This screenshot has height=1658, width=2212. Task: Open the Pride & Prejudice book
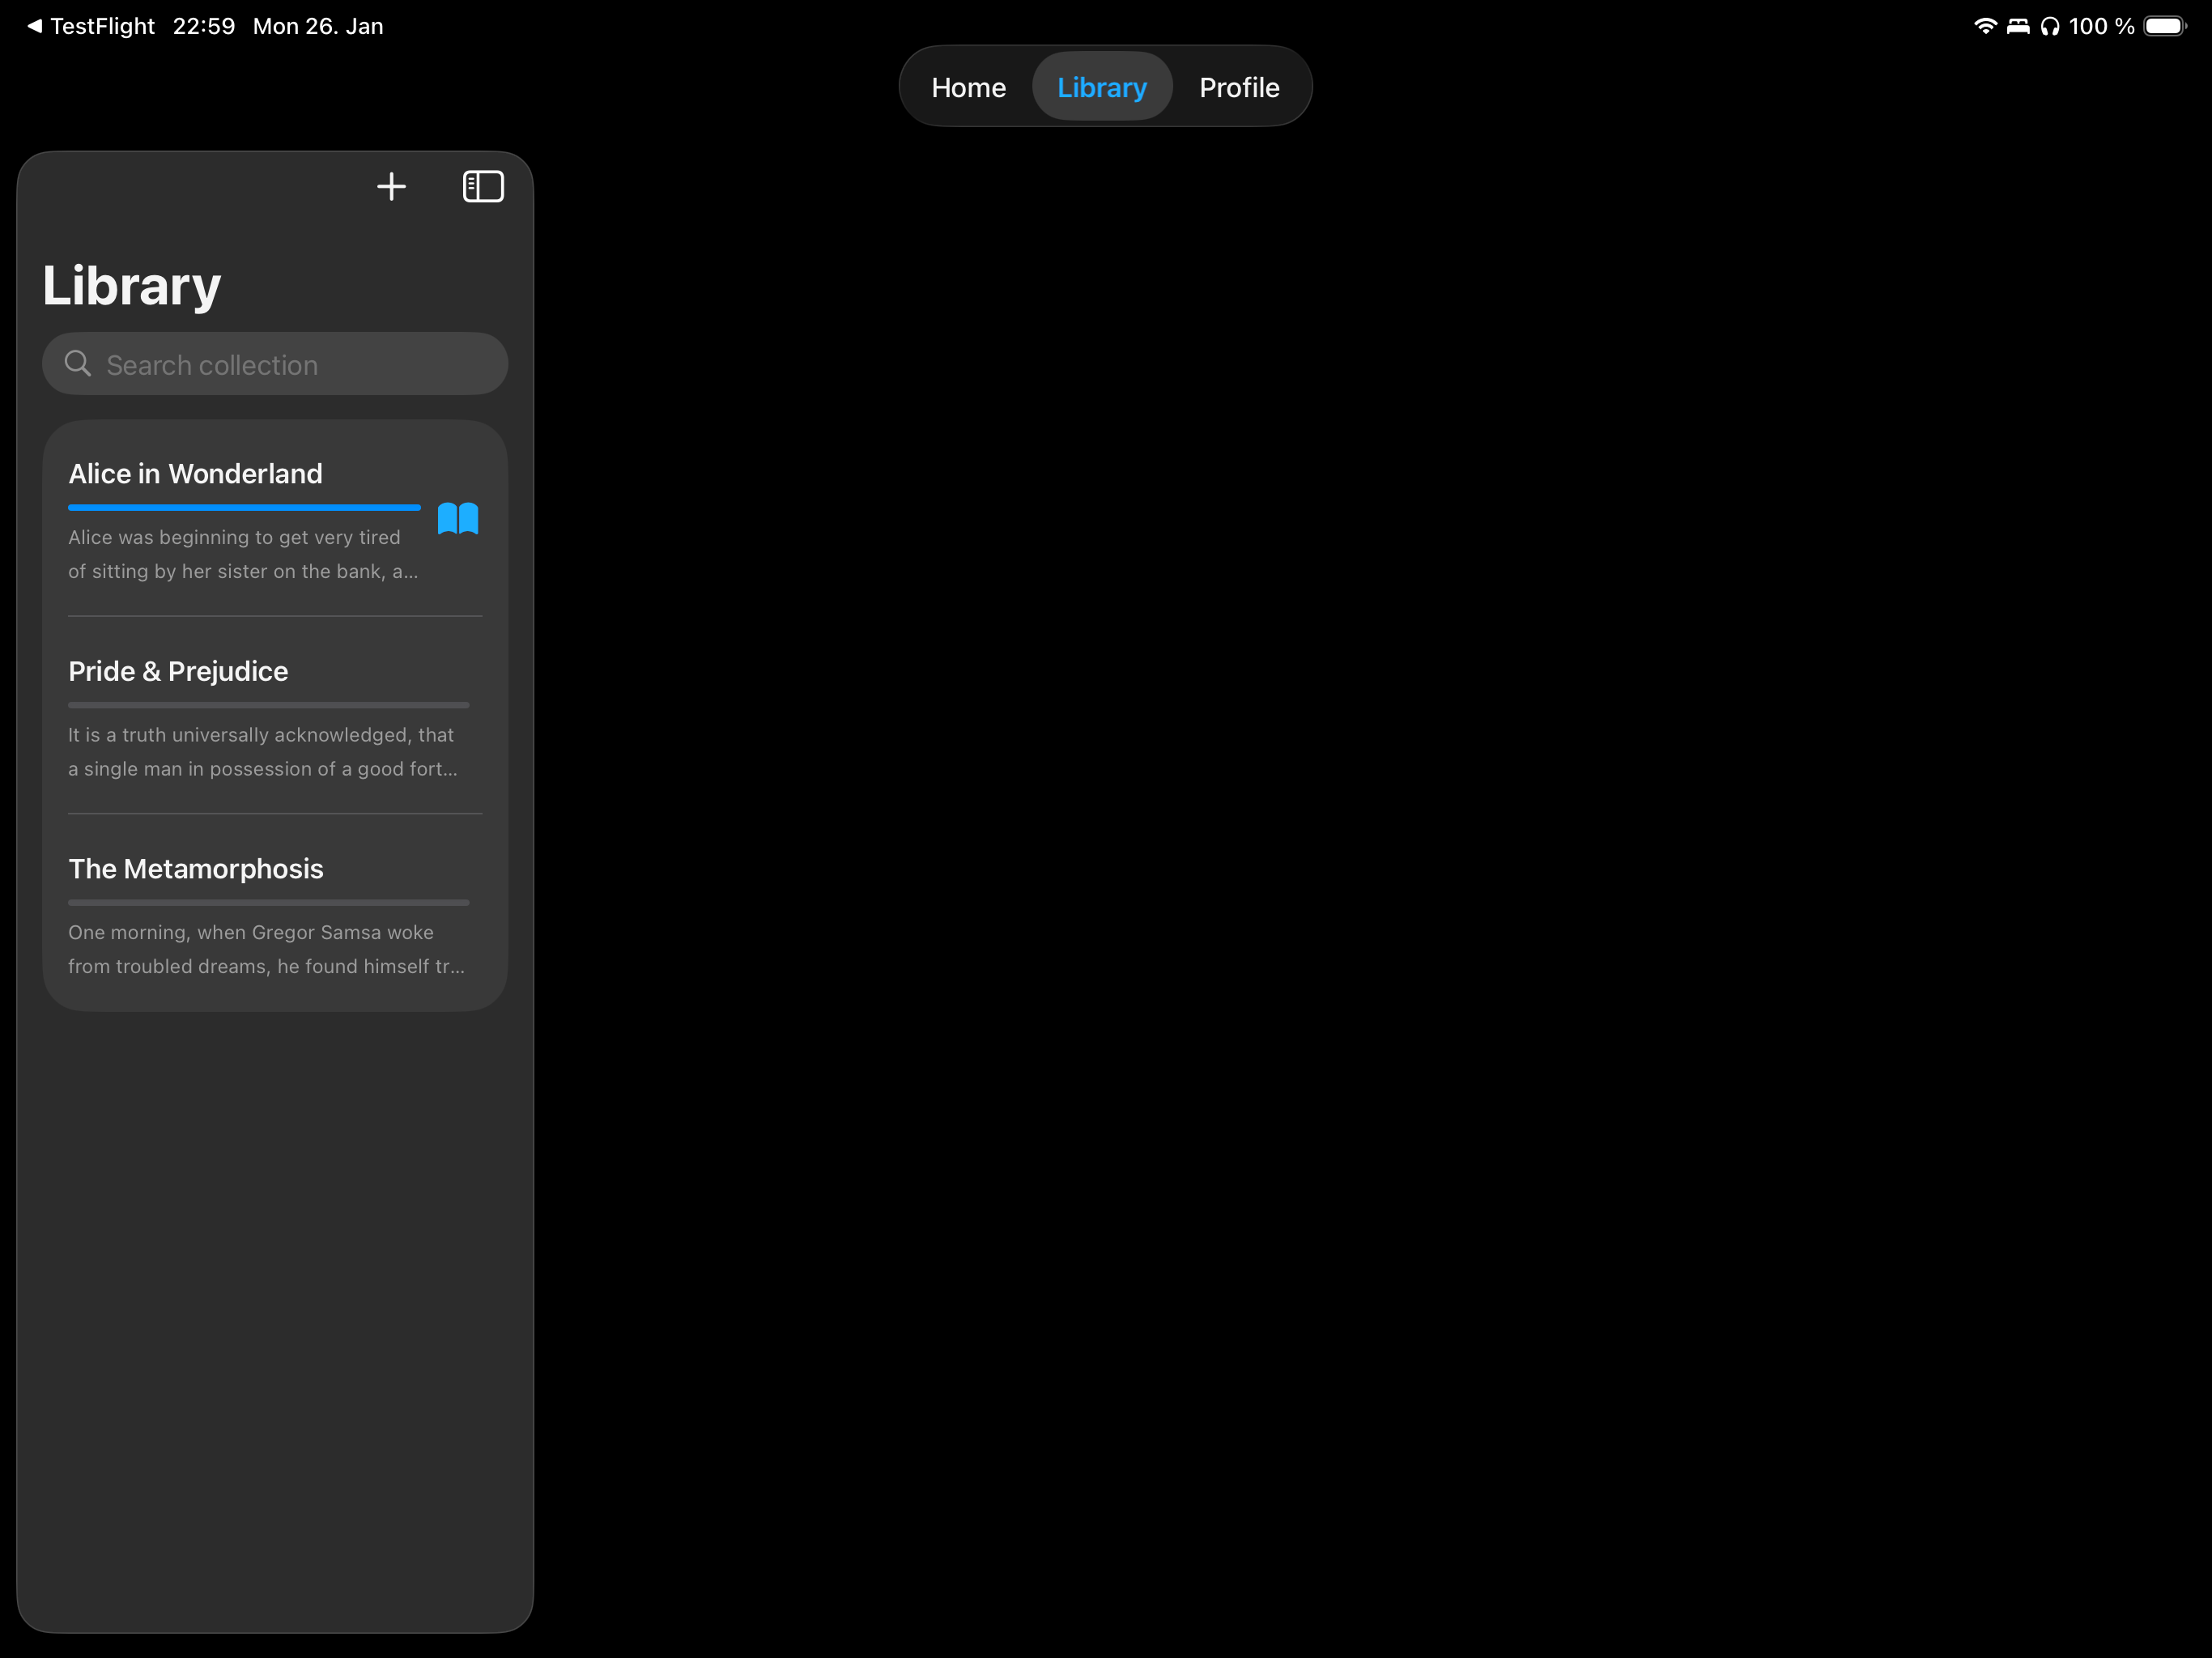275,716
